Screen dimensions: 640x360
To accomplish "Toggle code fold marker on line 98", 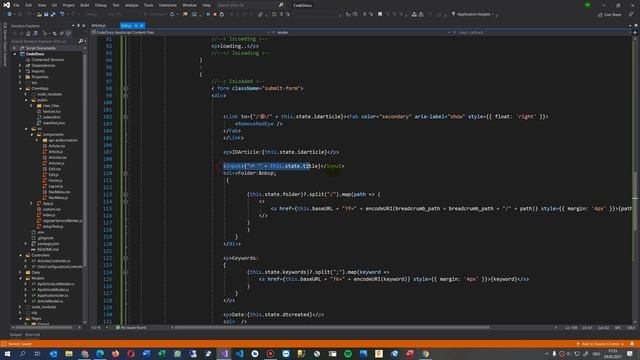I will pos(125,88).
